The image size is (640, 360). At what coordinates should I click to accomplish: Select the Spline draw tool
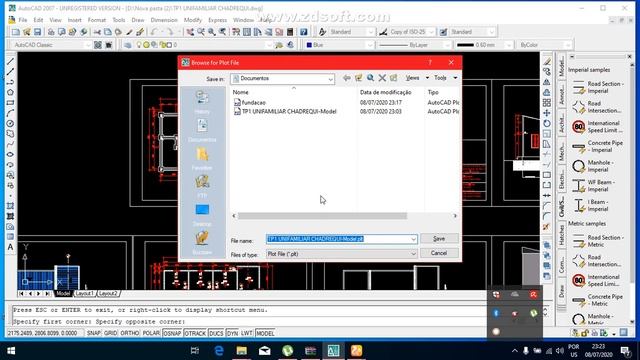(10, 144)
